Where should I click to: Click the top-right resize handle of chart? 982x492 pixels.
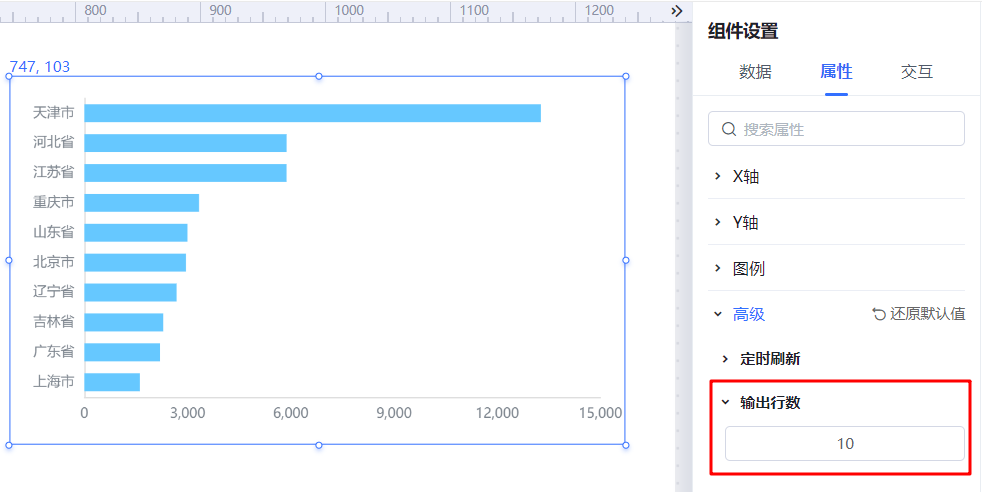tap(626, 76)
